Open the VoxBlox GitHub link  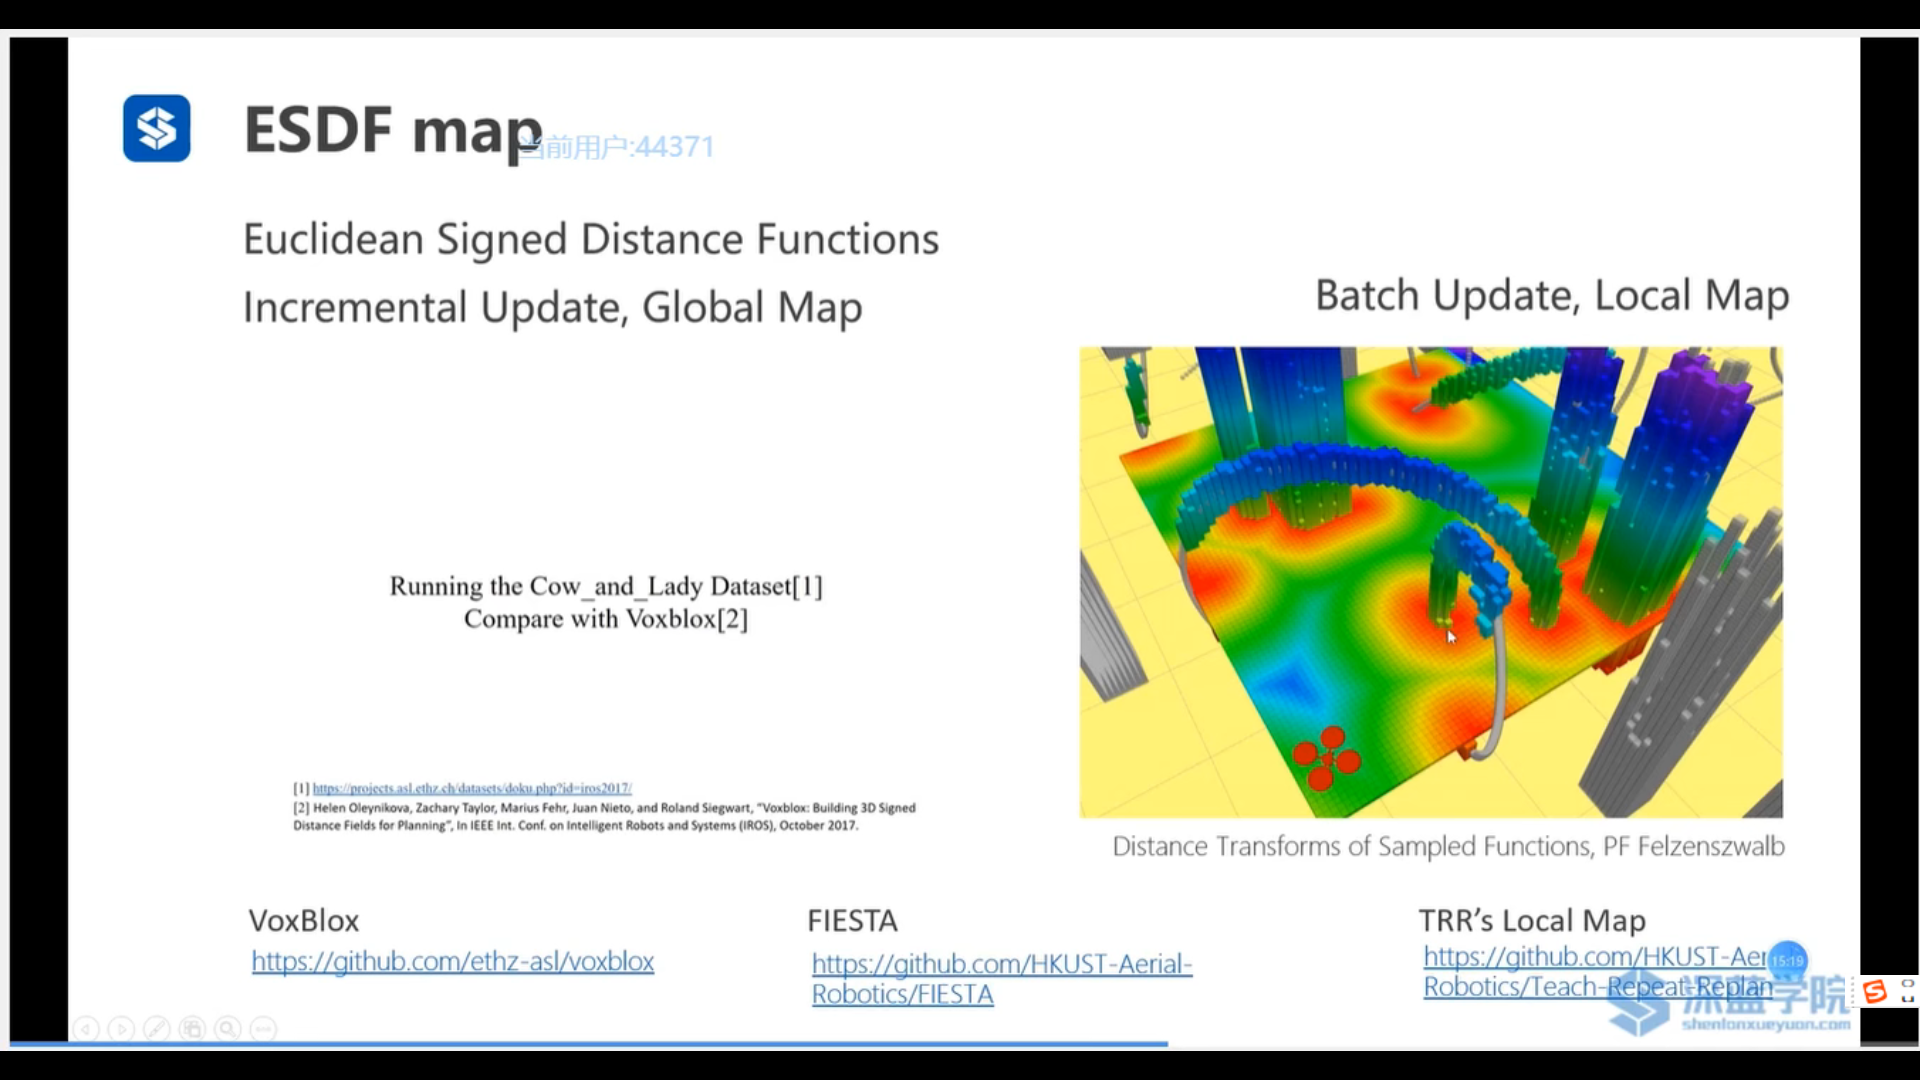[452, 961]
